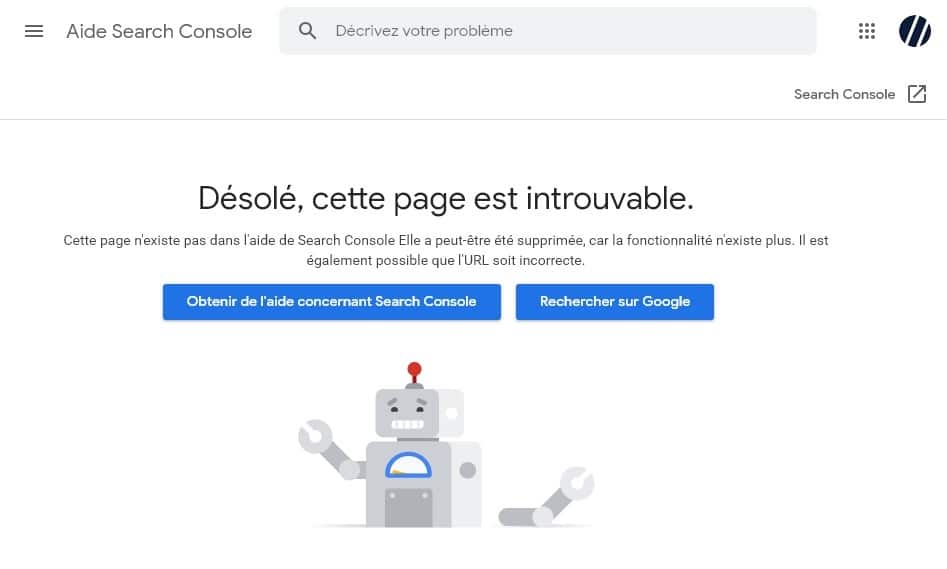Click the detached robot arm on the ground
947x569 pixels.
coord(546,496)
